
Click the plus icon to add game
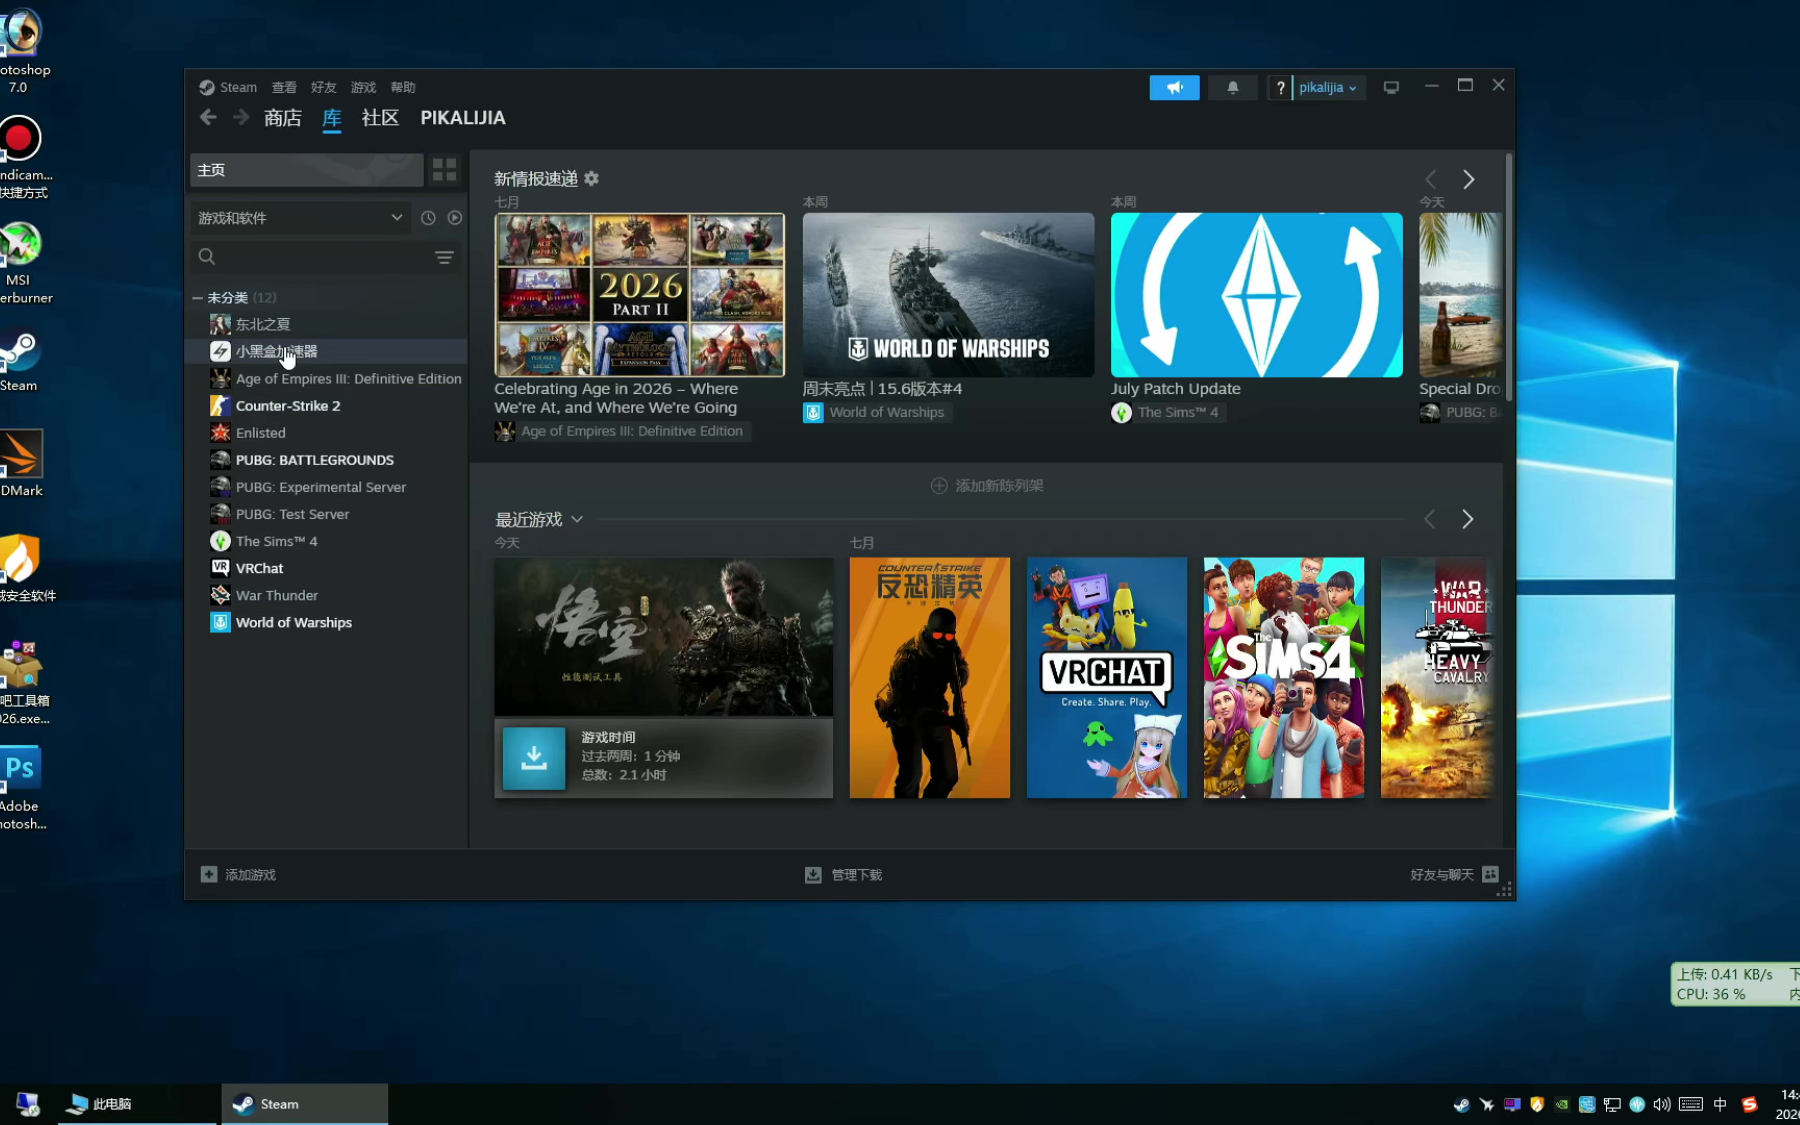209,875
